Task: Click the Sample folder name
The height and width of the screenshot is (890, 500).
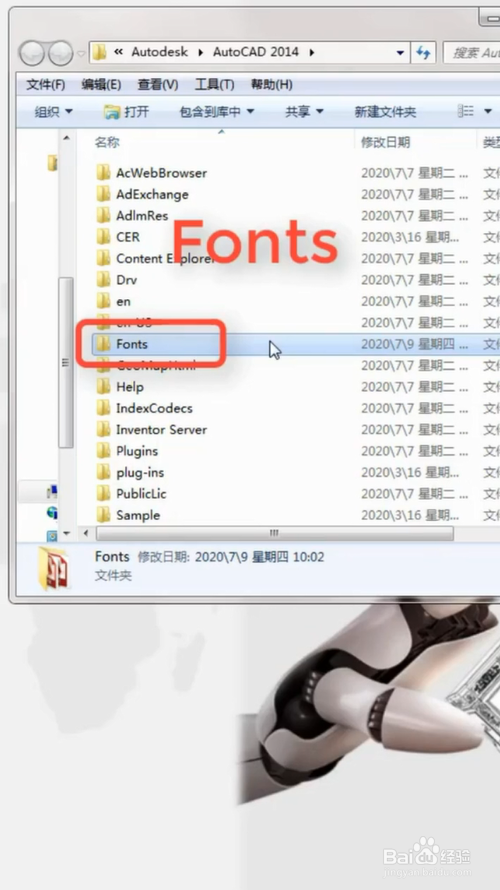Action: [138, 515]
